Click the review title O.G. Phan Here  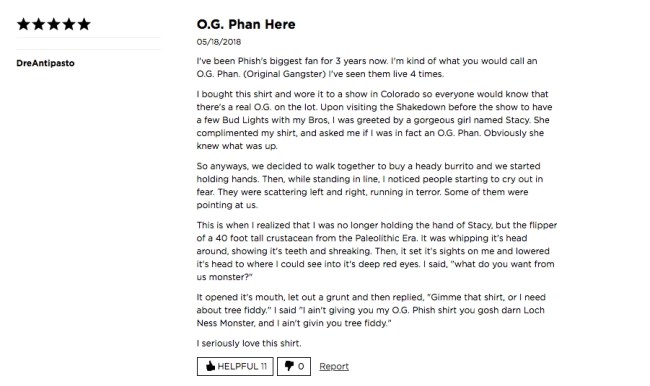pyautogui.click(x=246, y=24)
